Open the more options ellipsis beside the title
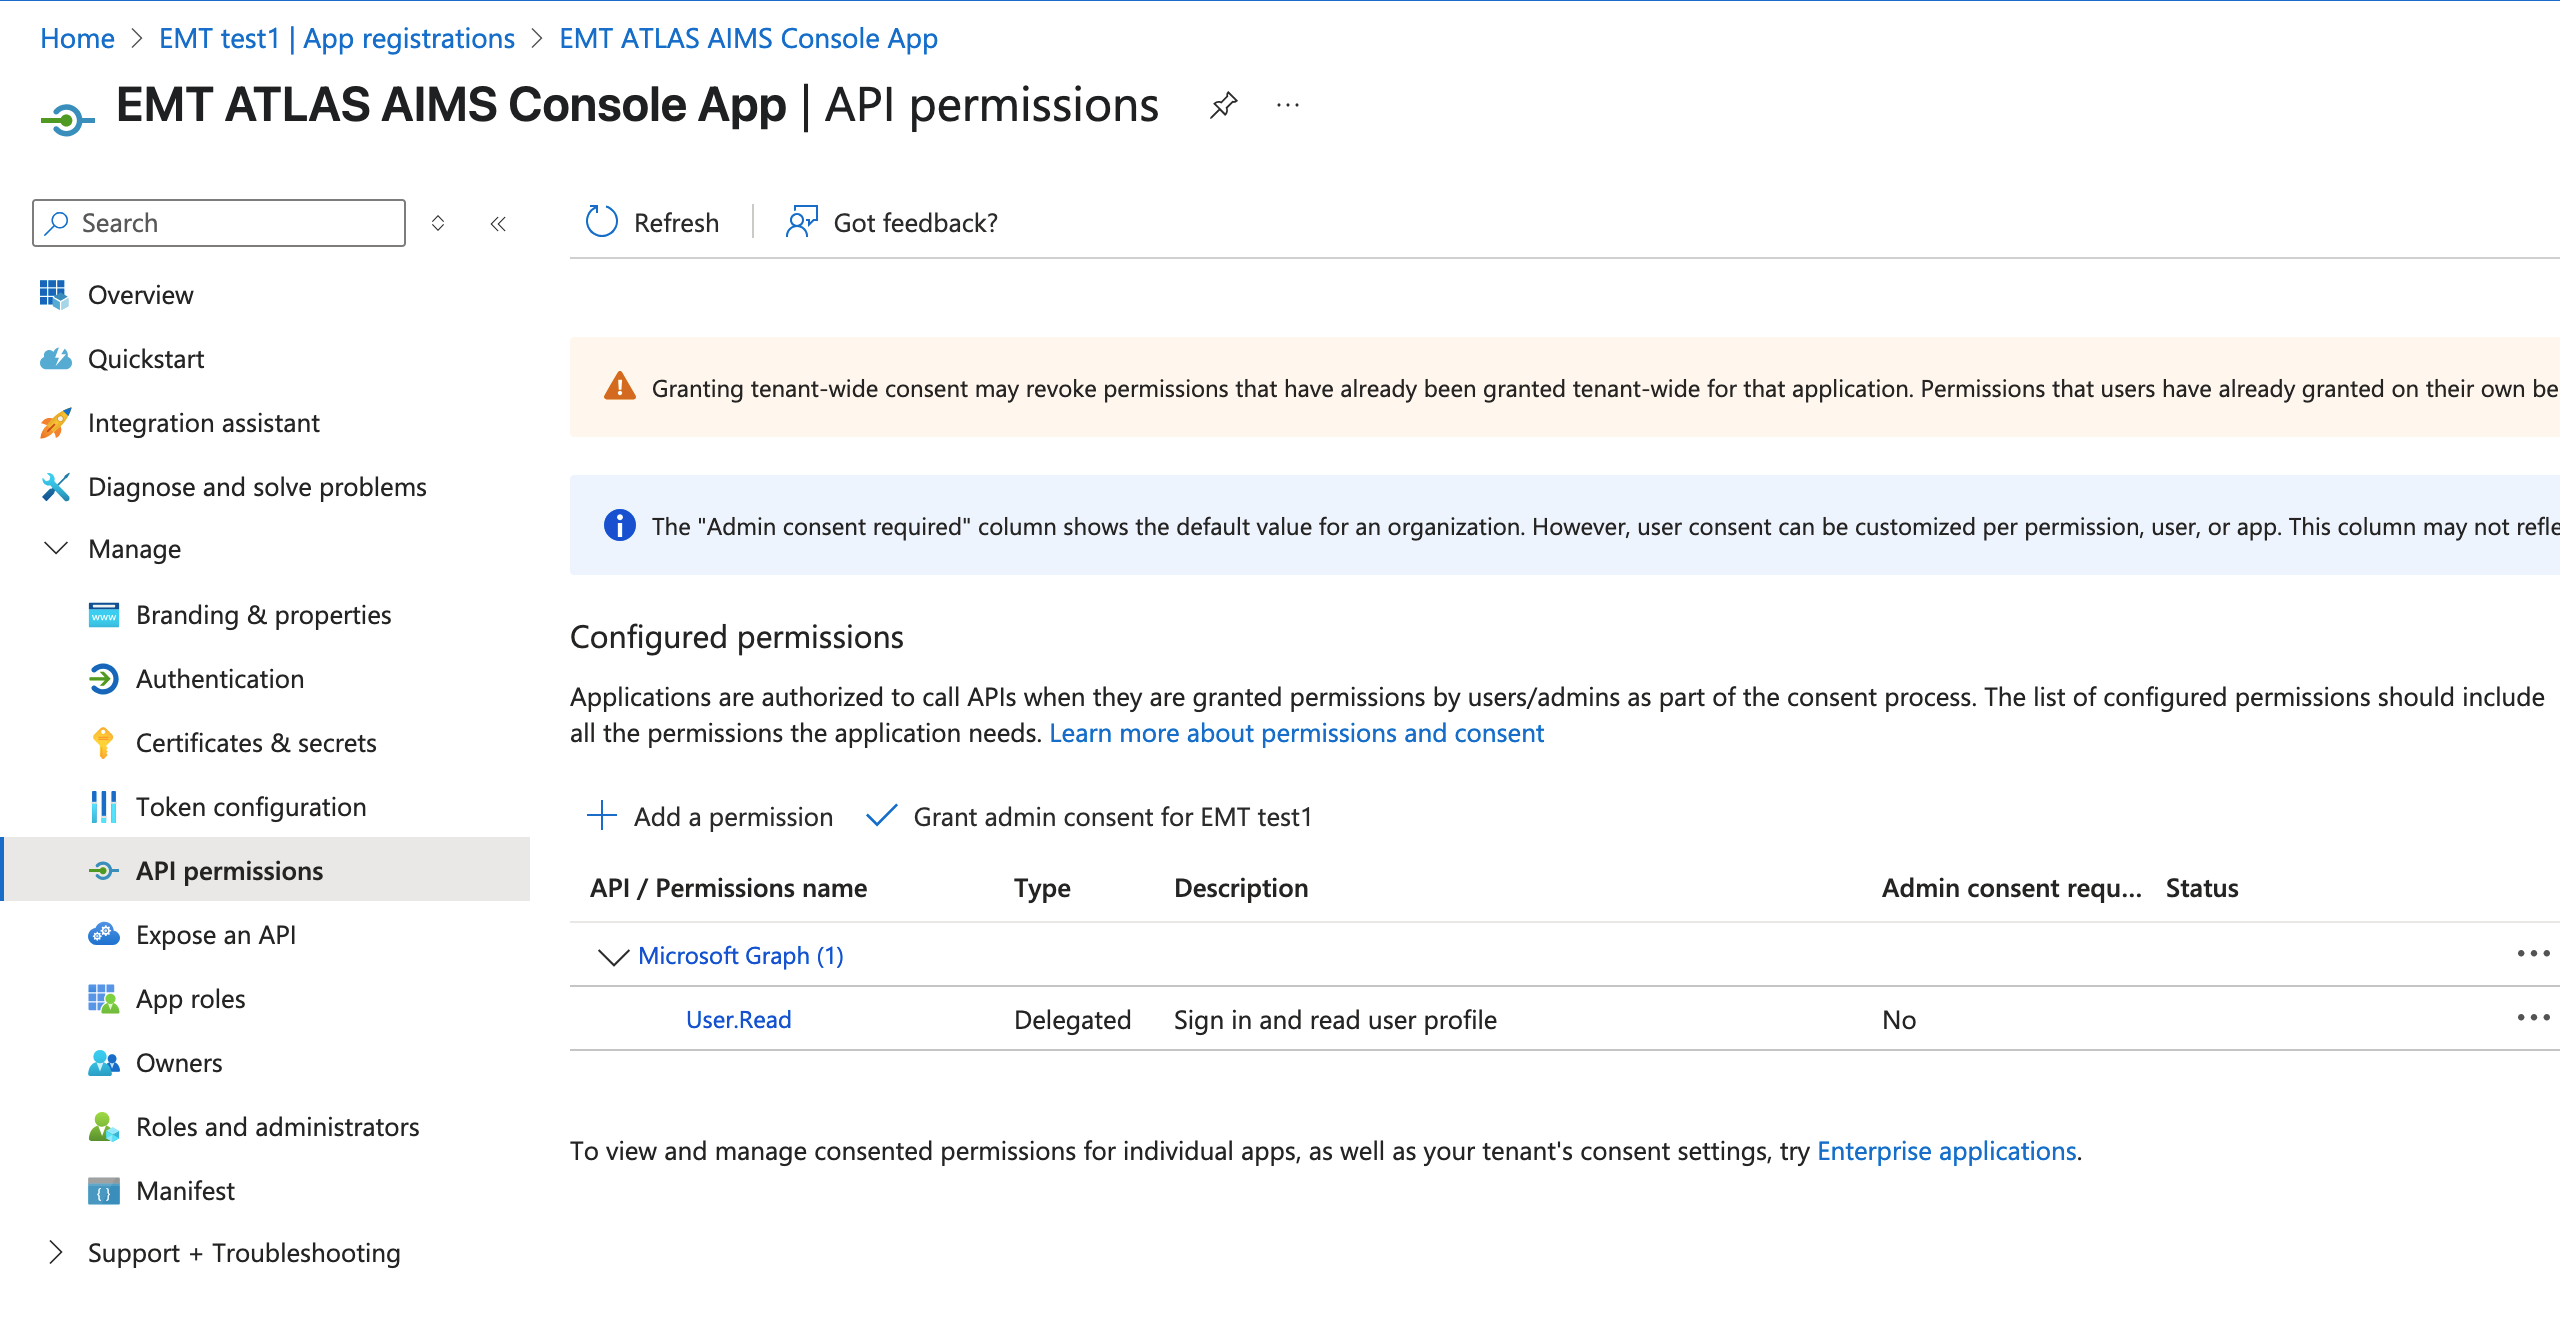Image resolution: width=2560 pixels, height=1334 pixels. 1288,105
